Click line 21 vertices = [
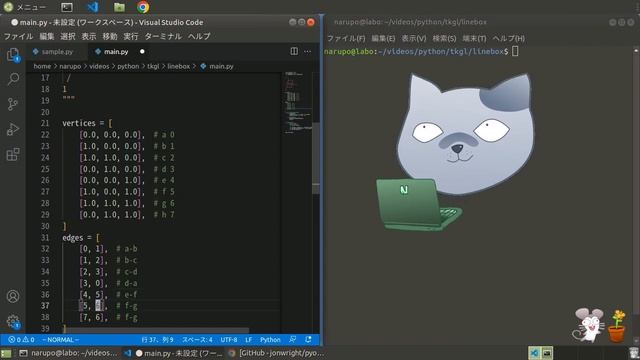This screenshot has width=640, height=360. 87,123
